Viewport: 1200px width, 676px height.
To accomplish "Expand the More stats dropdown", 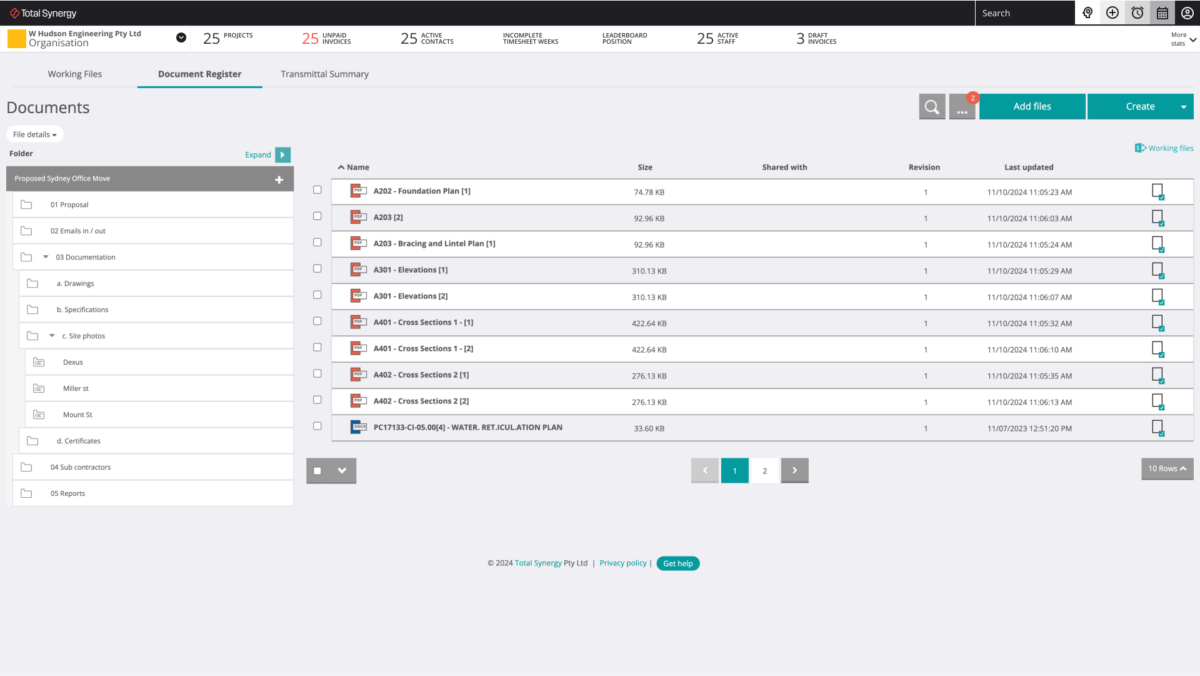I will (x=1178, y=39).
